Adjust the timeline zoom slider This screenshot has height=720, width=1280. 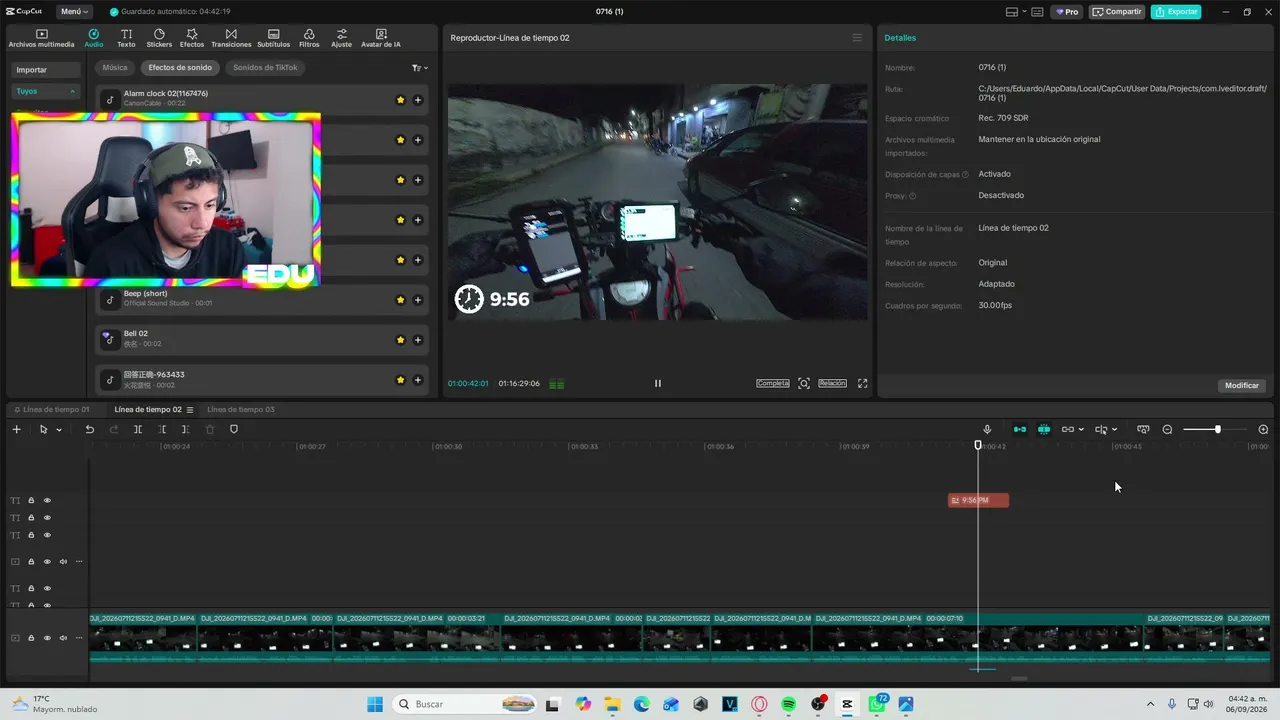coord(1216,429)
